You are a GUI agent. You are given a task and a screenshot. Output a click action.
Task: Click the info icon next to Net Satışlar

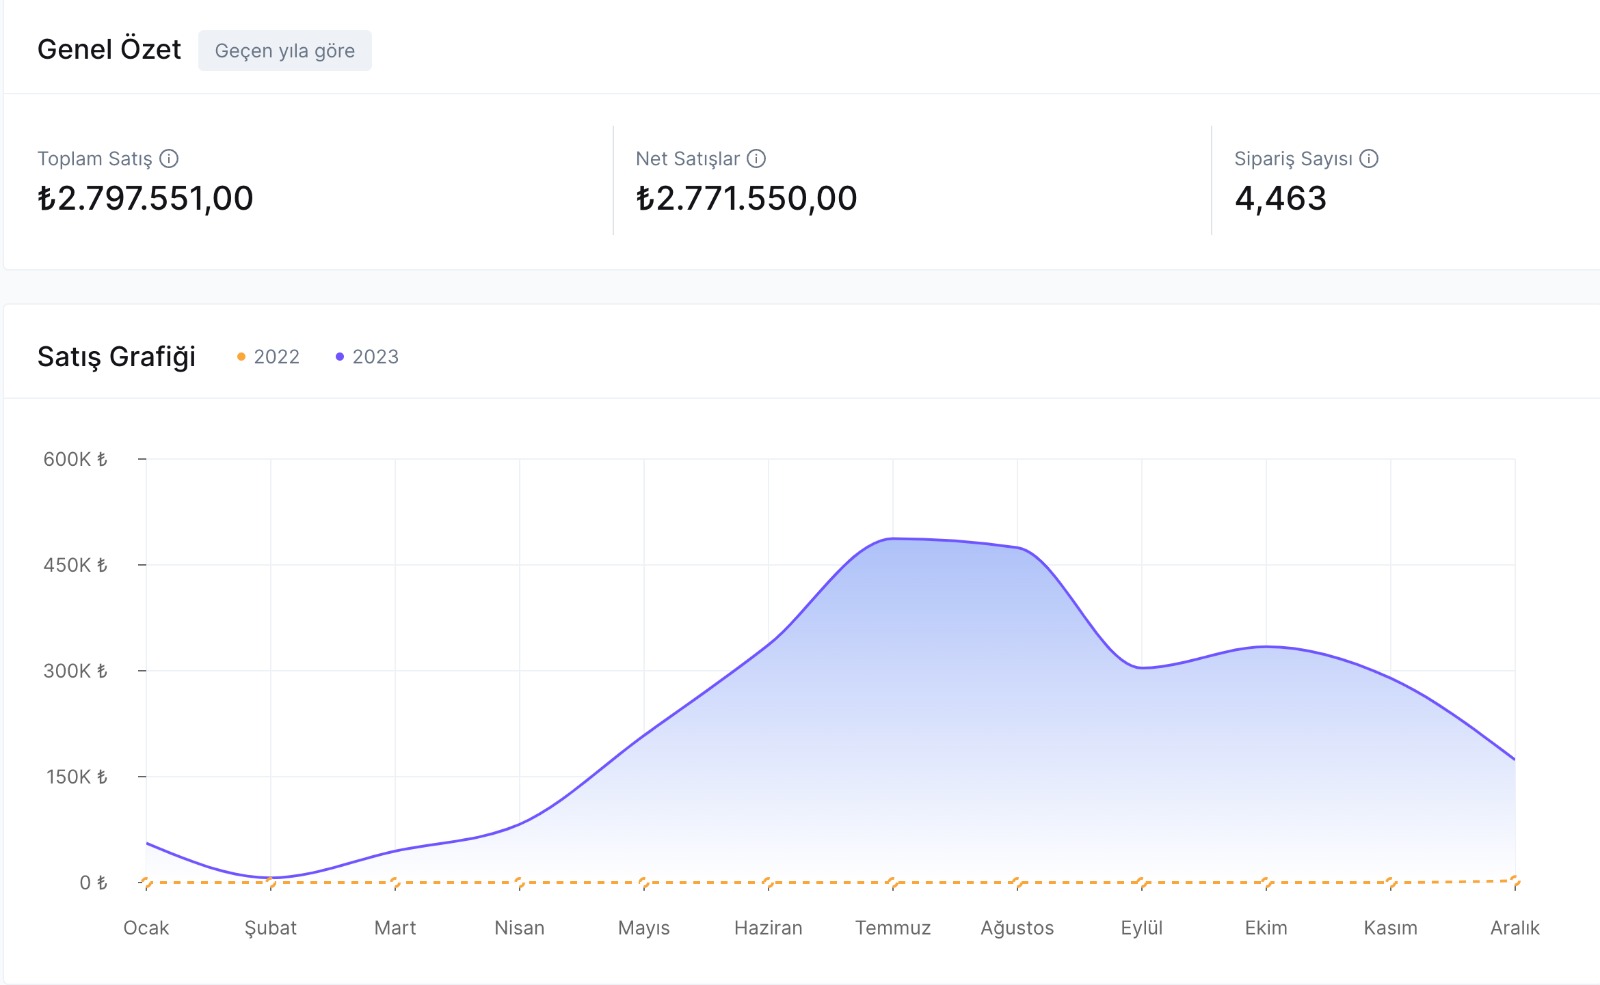[757, 158]
